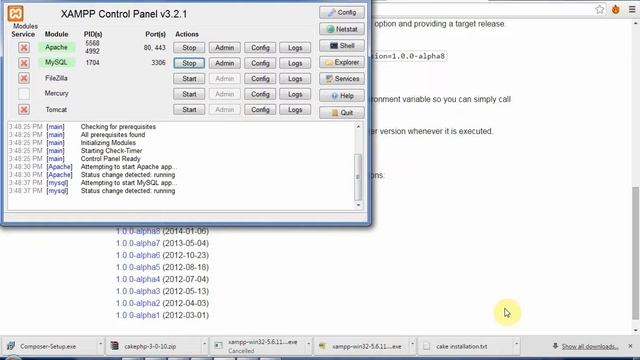640x360 pixels.
Task: Quit the XAMPP Control Panel
Action: [x=342, y=113]
